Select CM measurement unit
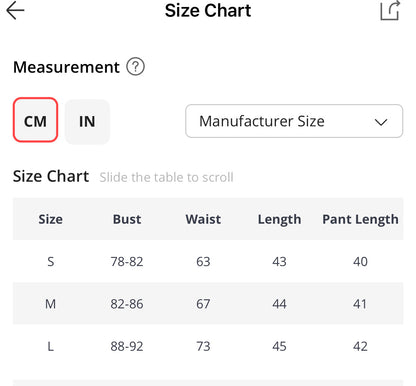The height and width of the screenshot is (386, 416). (35, 120)
